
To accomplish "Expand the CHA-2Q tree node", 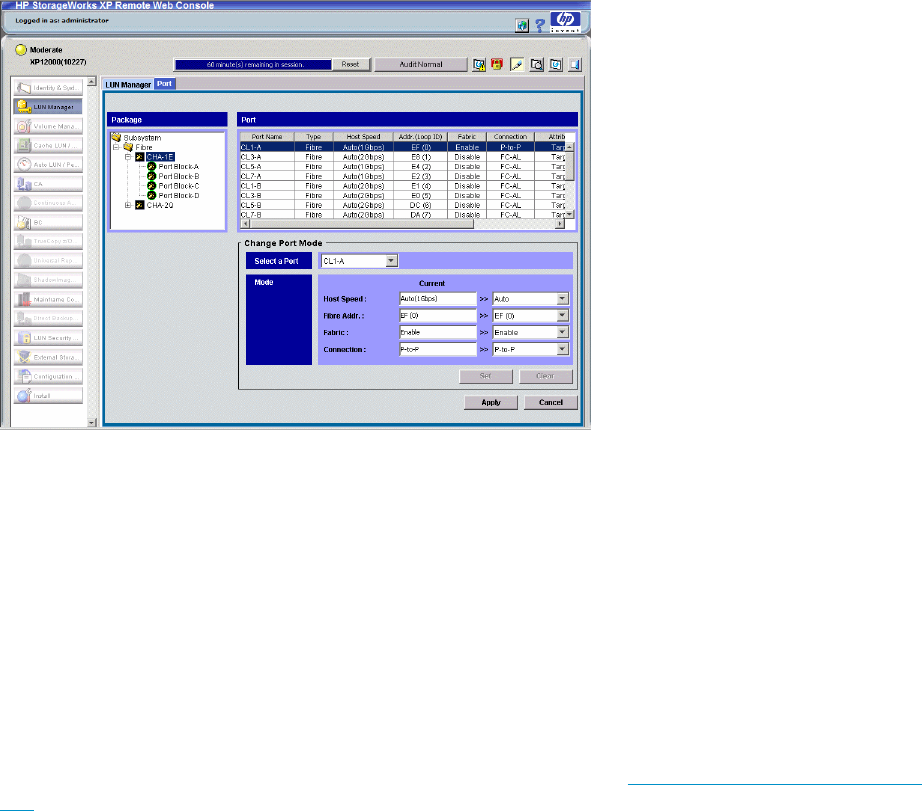I will pyautogui.click(x=128, y=205).
